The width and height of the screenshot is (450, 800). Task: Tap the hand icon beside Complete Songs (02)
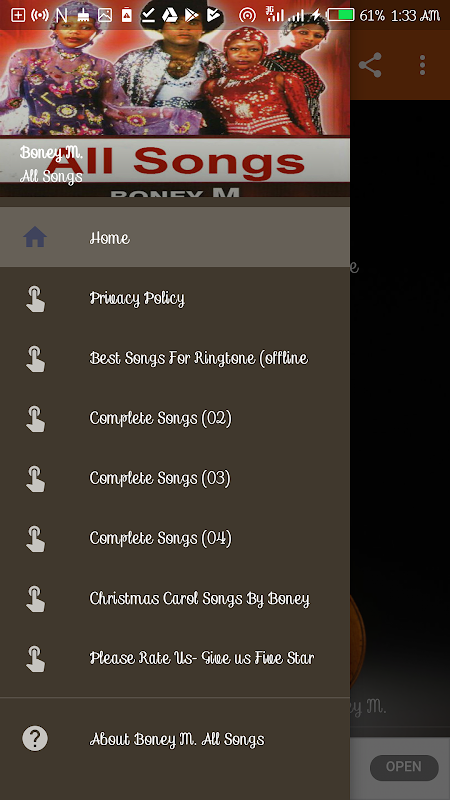pos(35,418)
